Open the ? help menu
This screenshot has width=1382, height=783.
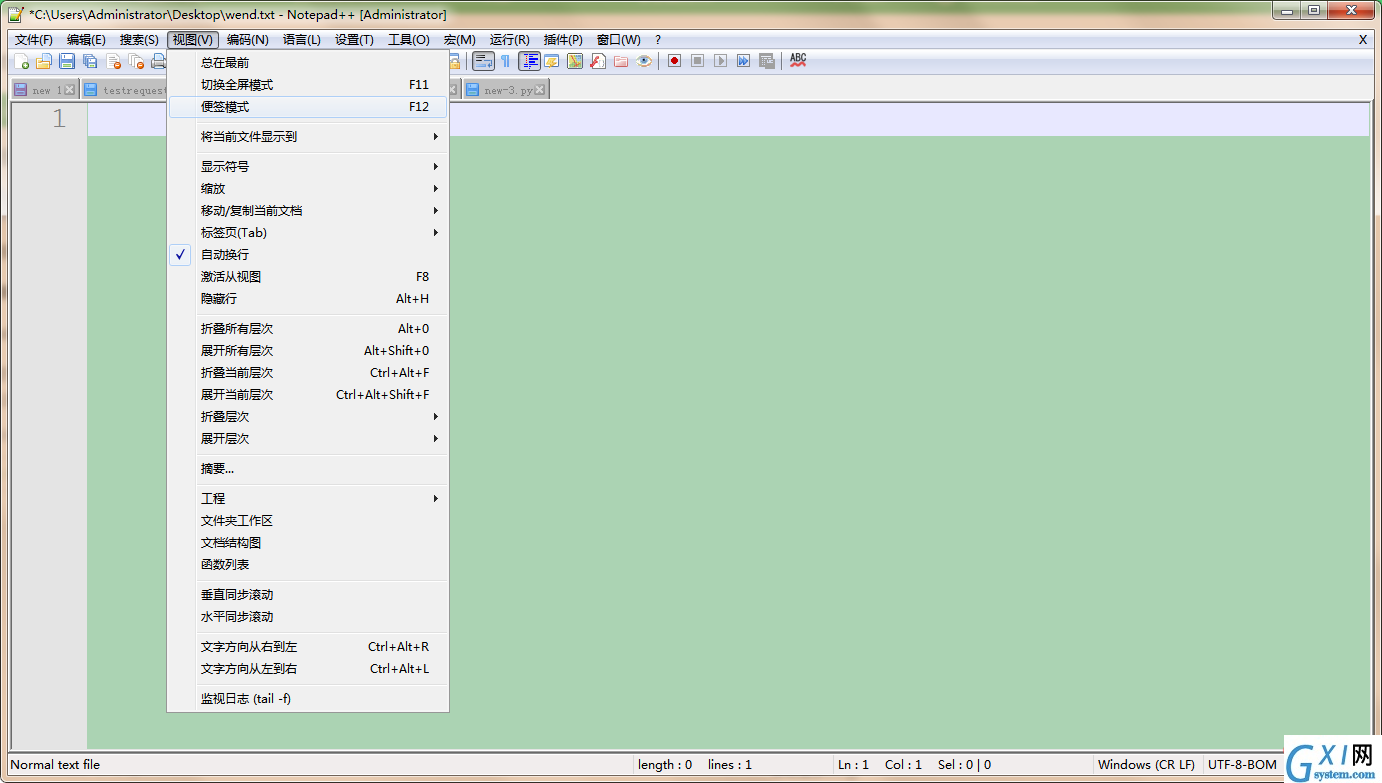[x=657, y=40]
